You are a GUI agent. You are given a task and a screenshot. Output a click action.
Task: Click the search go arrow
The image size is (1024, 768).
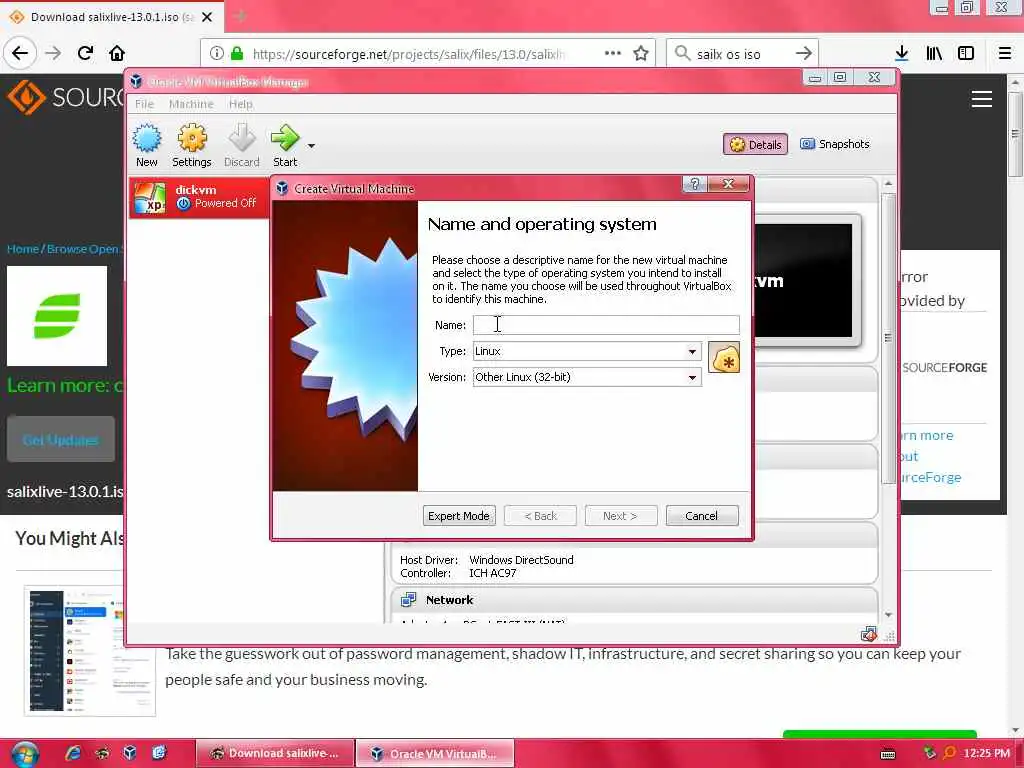pos(804,54)
